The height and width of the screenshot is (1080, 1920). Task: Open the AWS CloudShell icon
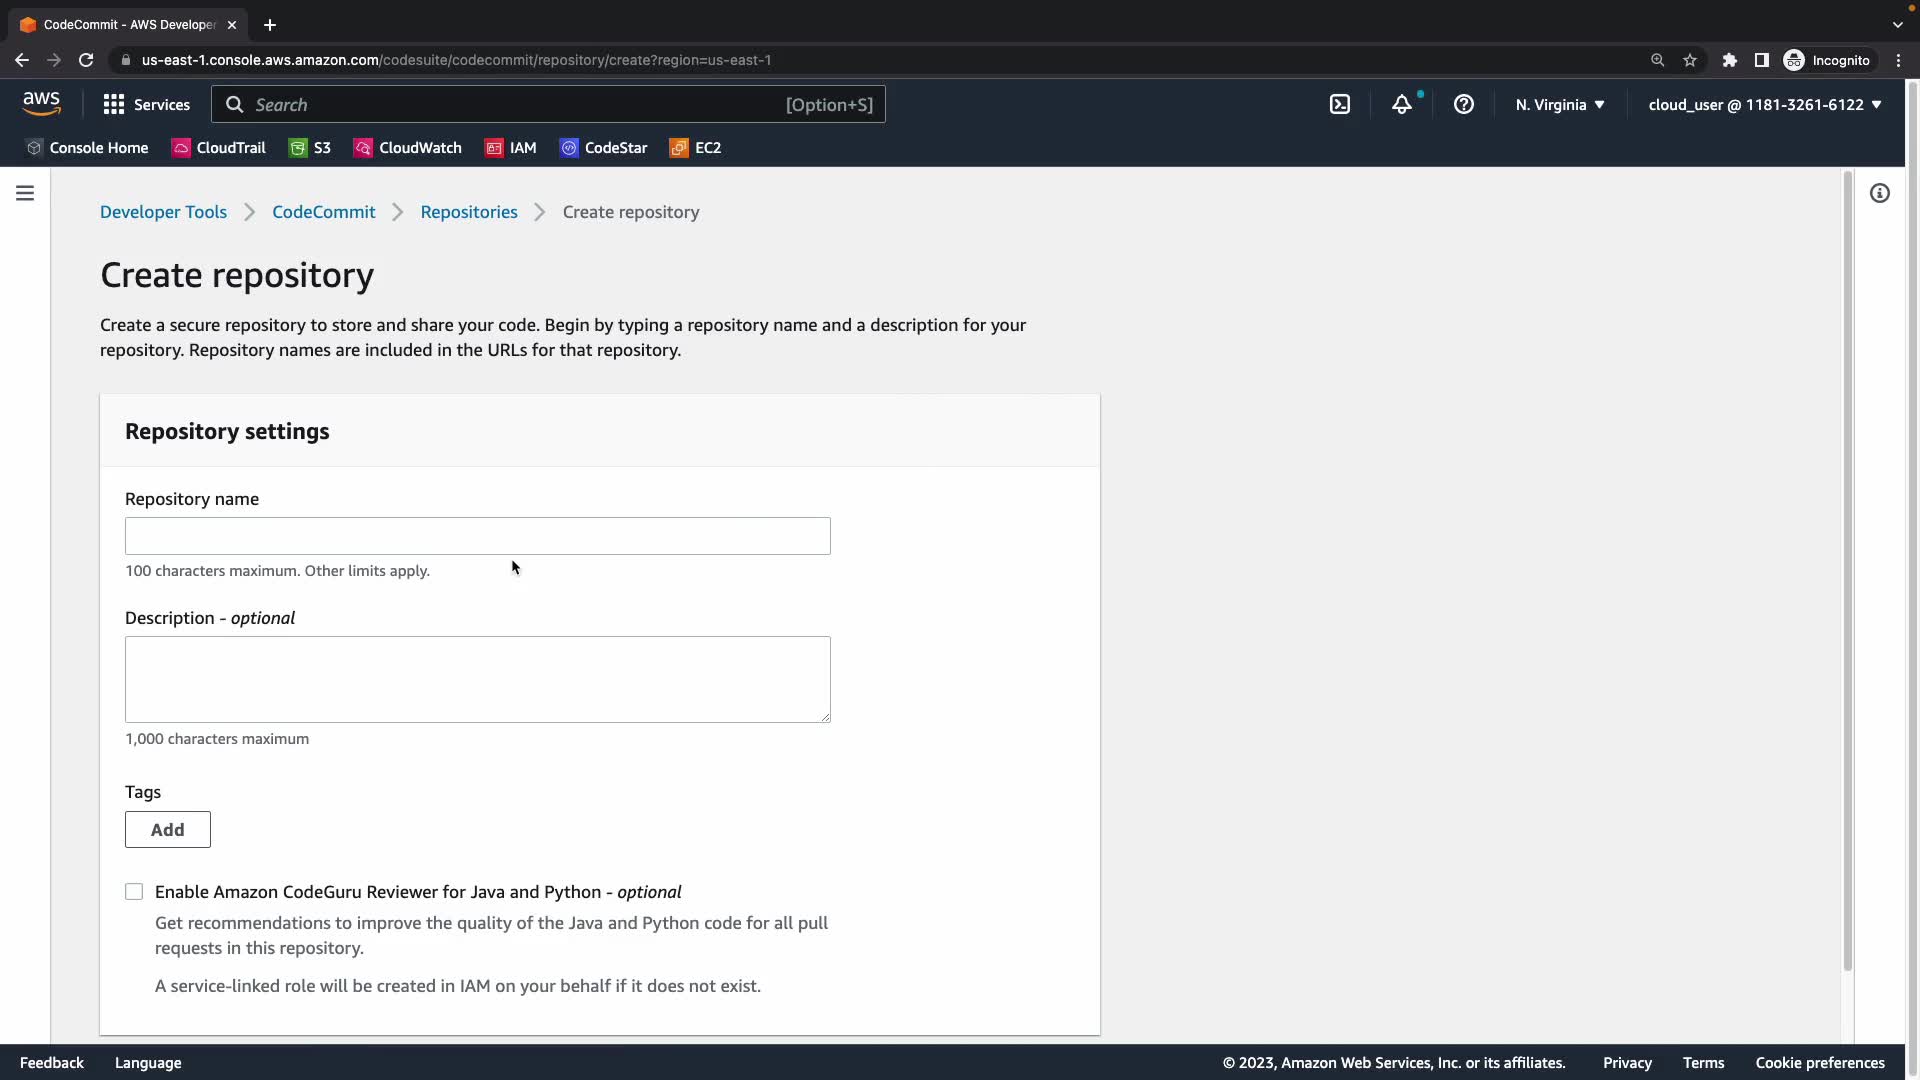(x=1340, y=104)
